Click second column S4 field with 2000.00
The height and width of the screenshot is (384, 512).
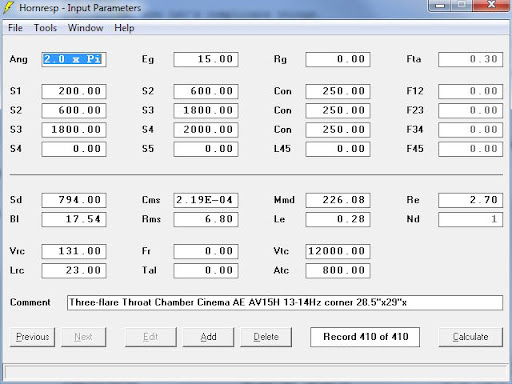coord(206,130)
